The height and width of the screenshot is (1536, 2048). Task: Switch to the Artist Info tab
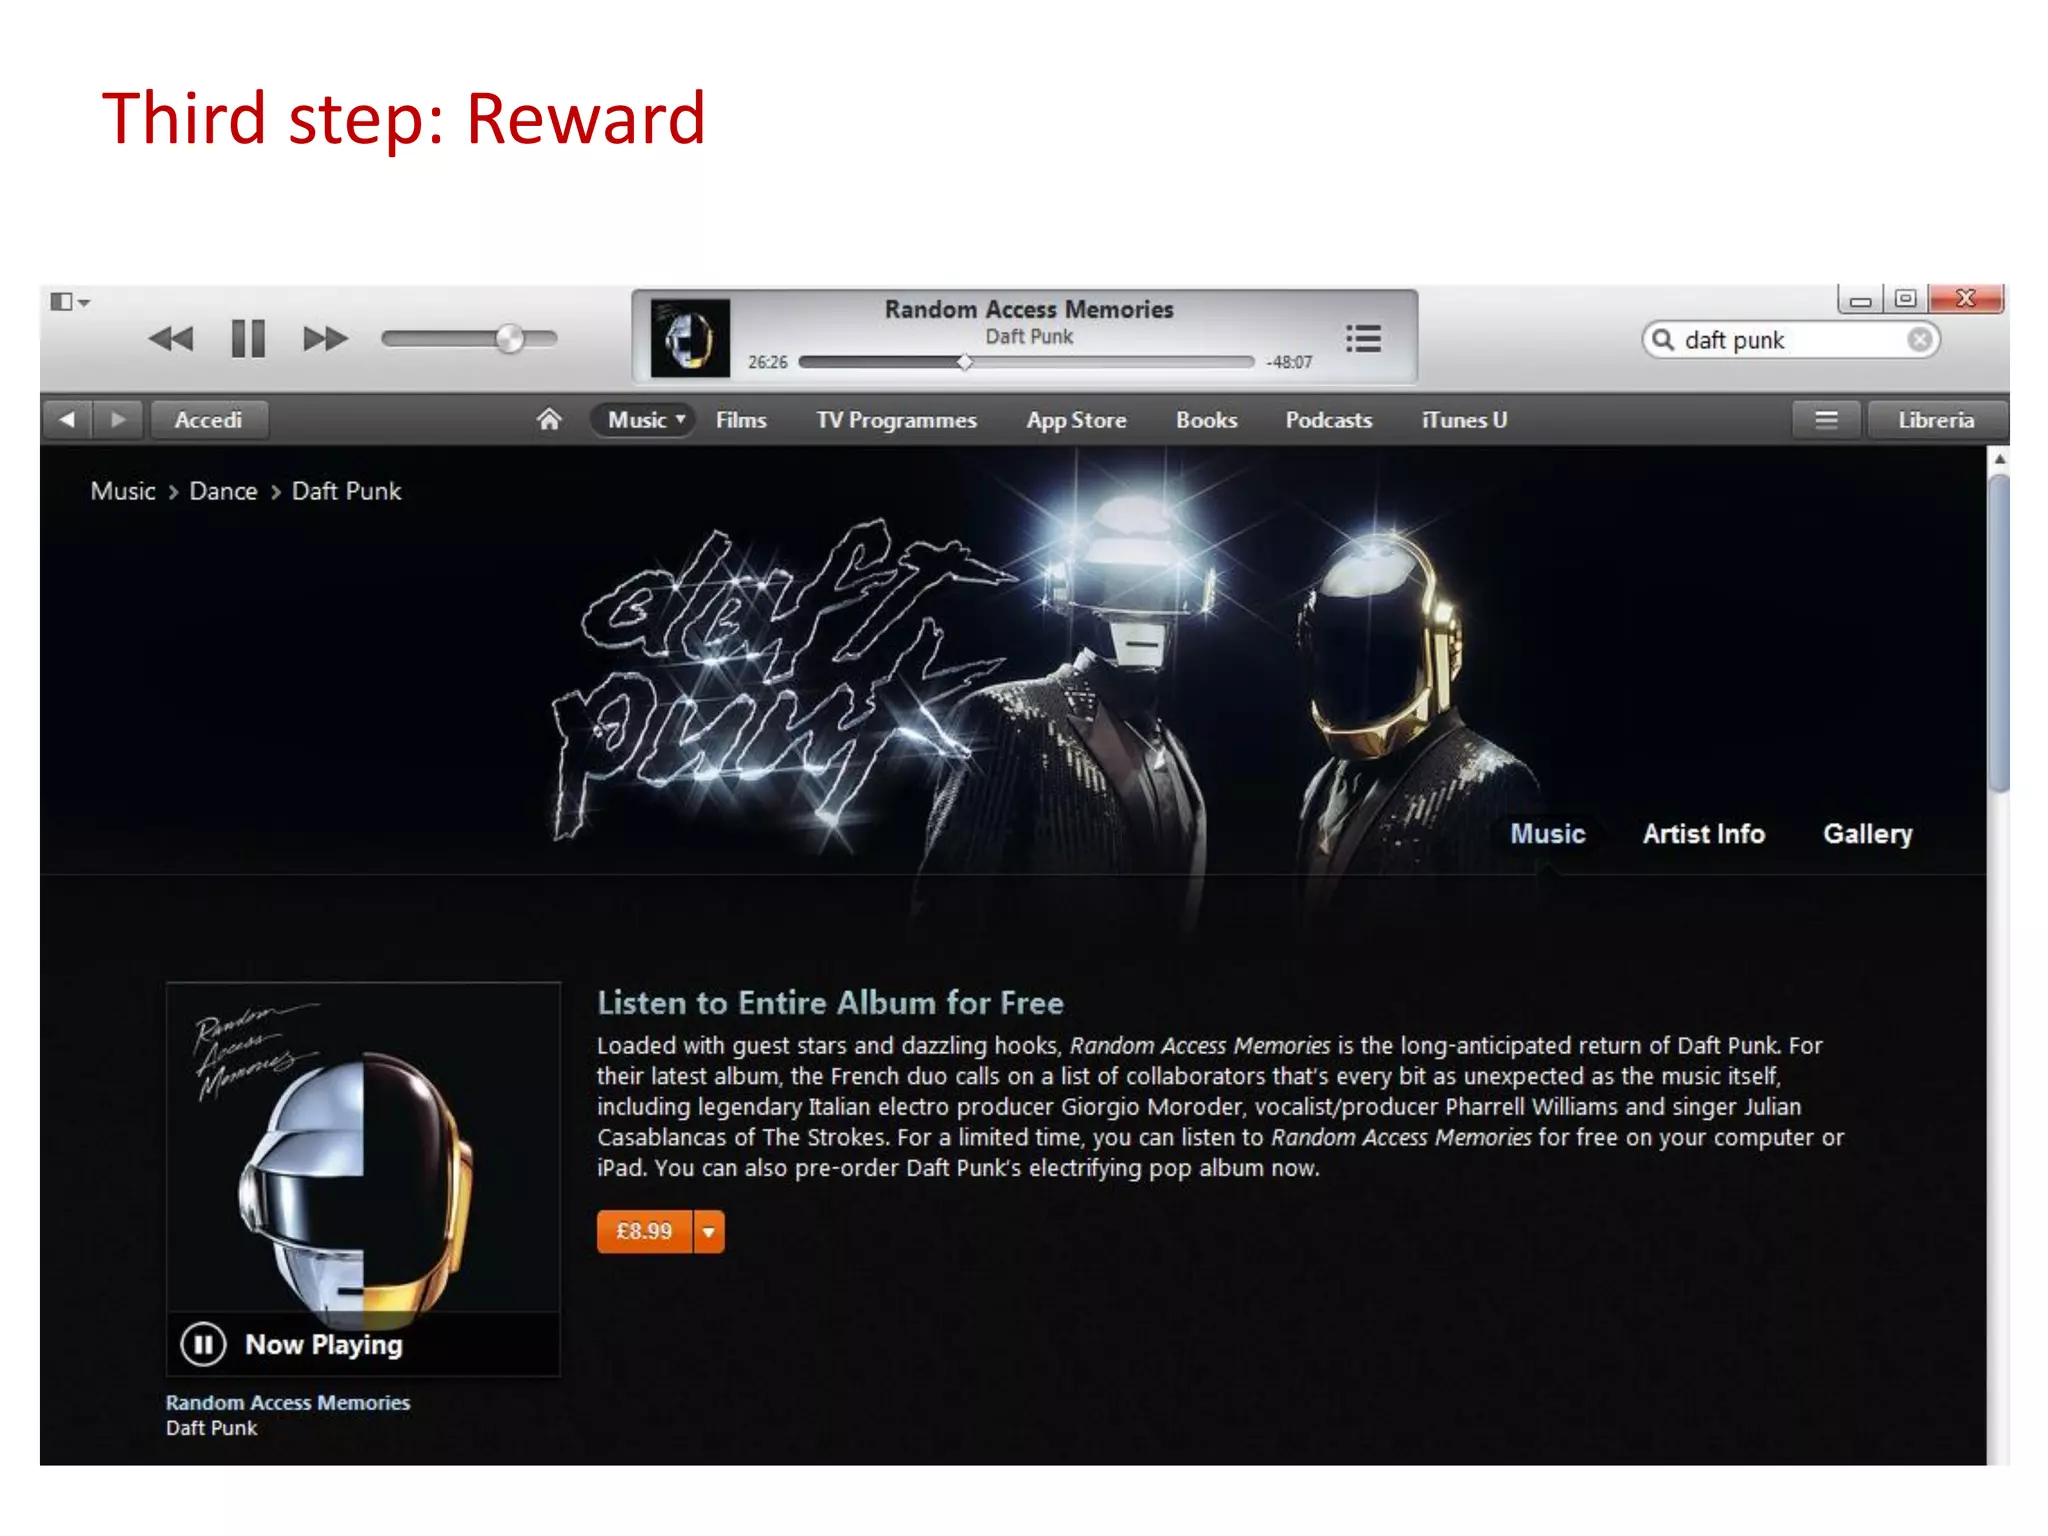pyautogui.click(x=1703, y=834)
